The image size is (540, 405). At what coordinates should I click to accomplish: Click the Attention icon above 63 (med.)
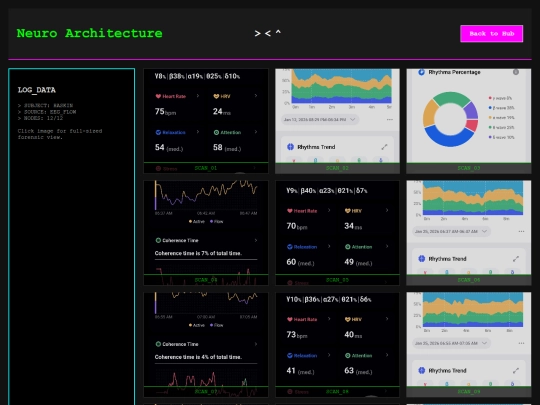[x=347, y=355]
